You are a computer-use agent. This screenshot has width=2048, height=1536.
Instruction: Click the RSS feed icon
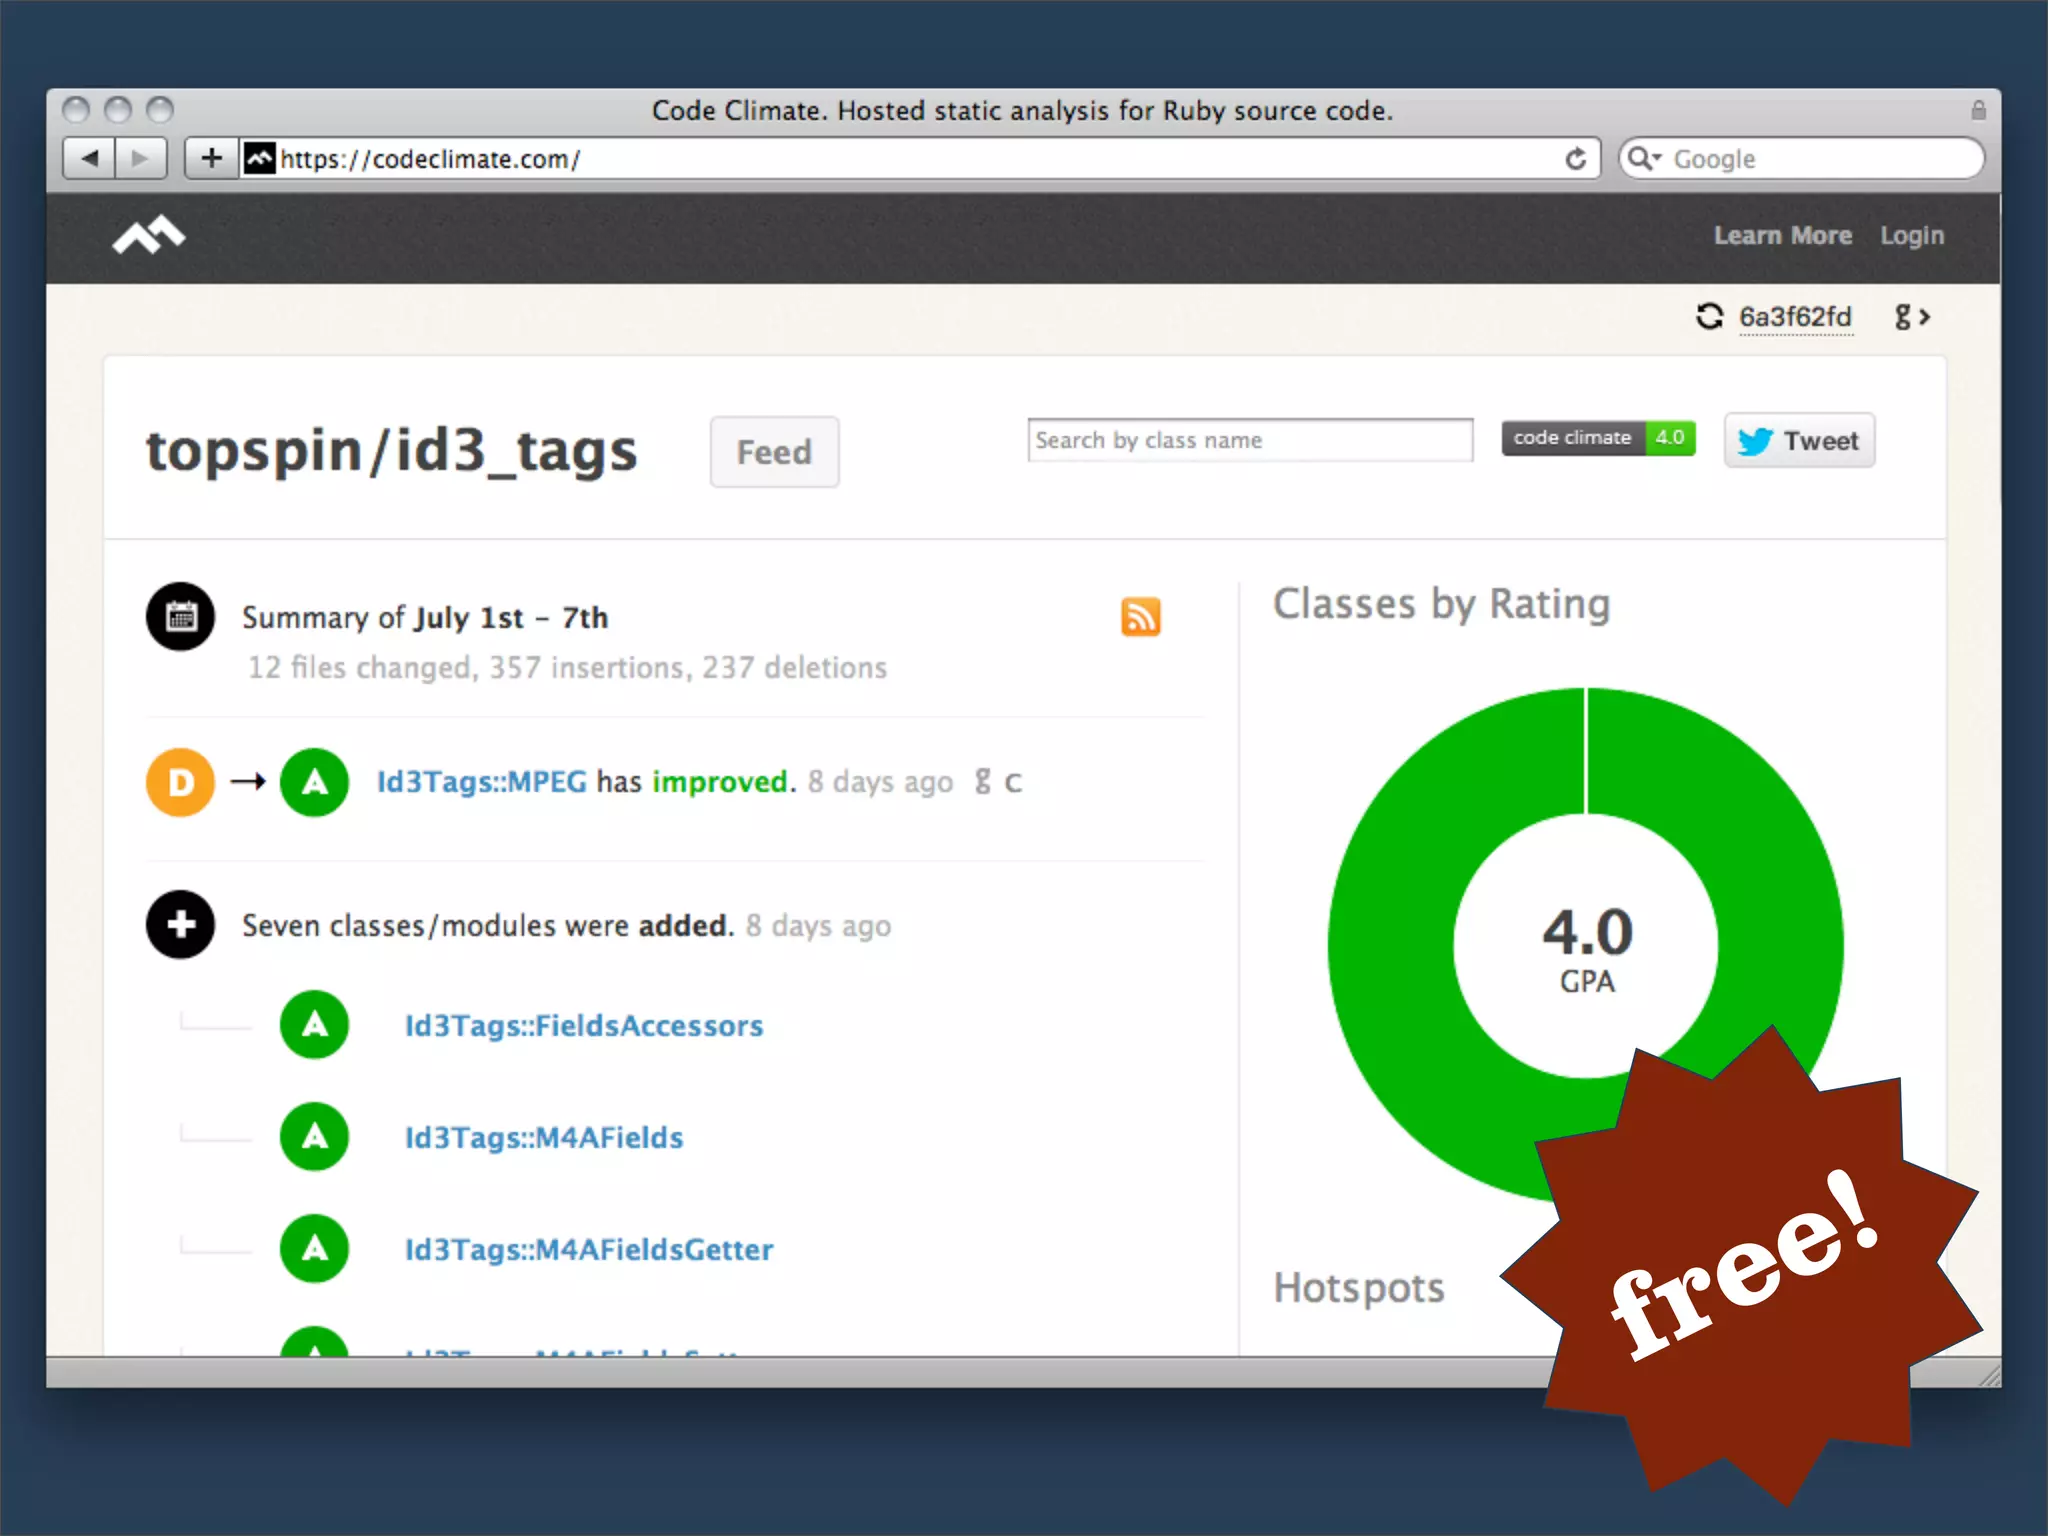click(1140, 617)
